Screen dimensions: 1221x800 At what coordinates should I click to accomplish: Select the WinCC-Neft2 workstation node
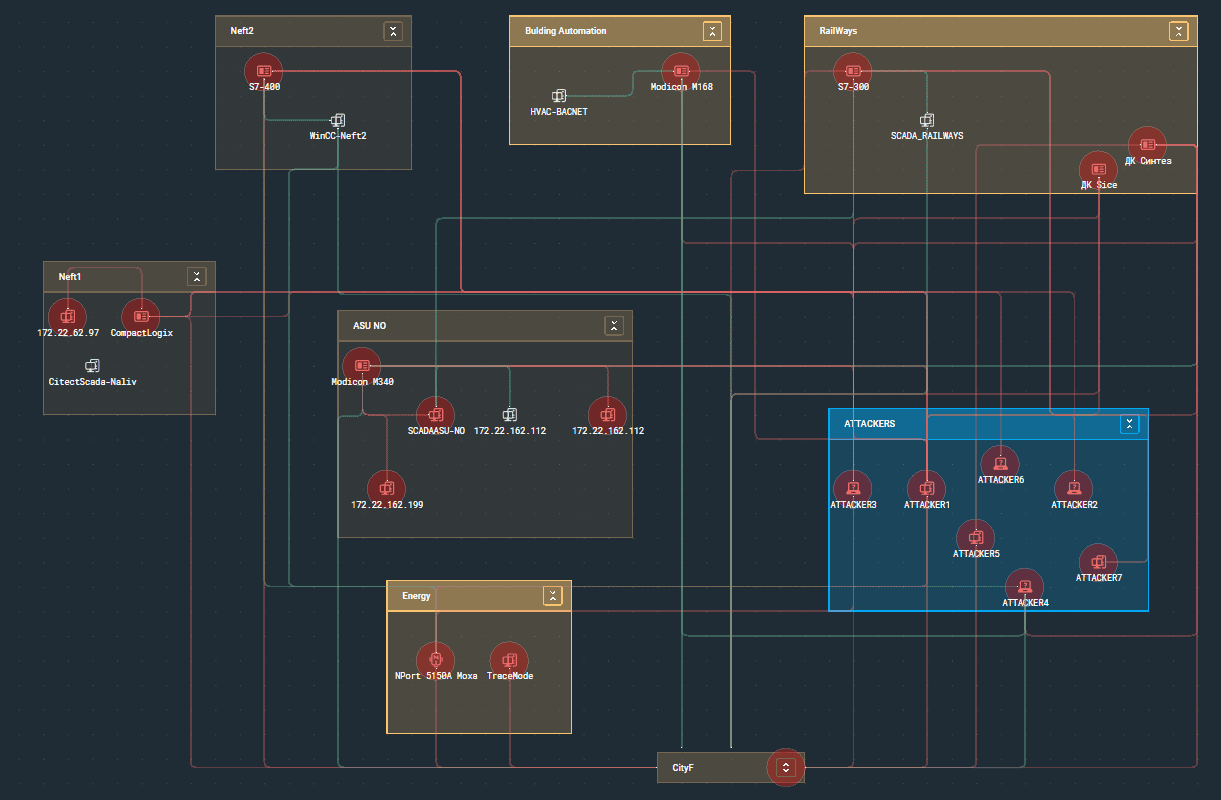(x=338, y=120)
